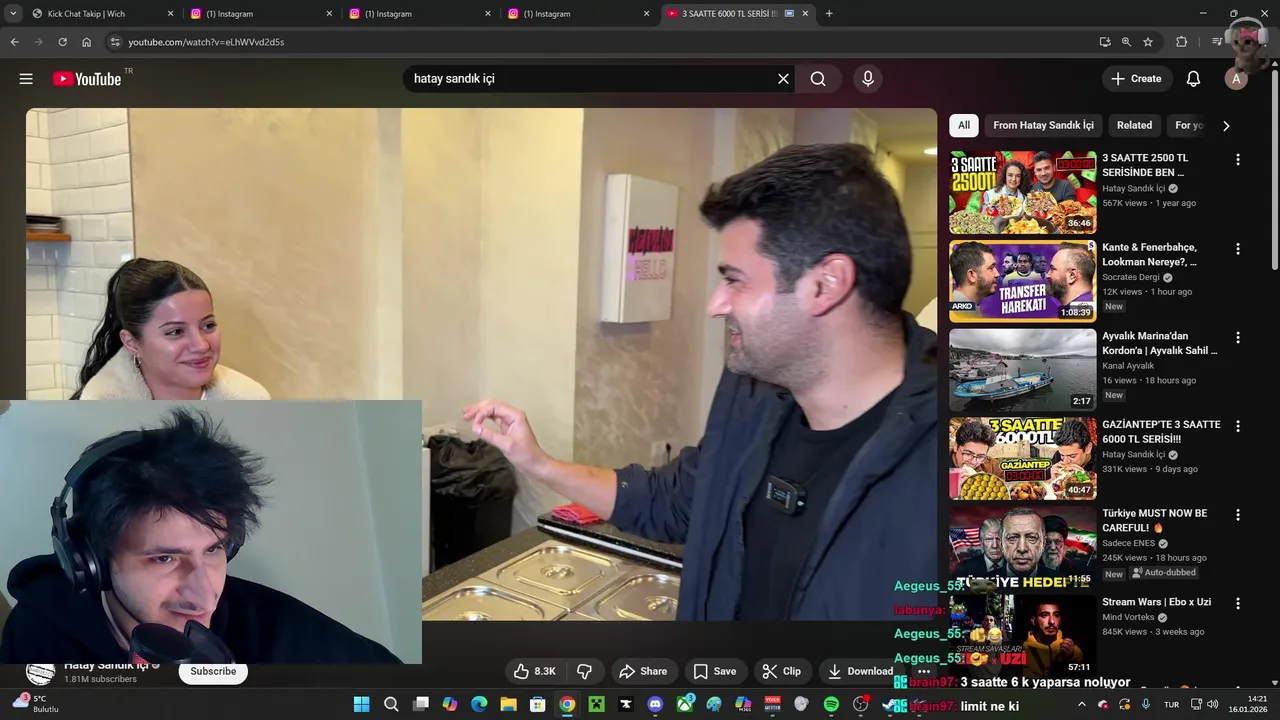Go to the browser home page
Viewport: 1280px width, 720px height.
(87, 42)
